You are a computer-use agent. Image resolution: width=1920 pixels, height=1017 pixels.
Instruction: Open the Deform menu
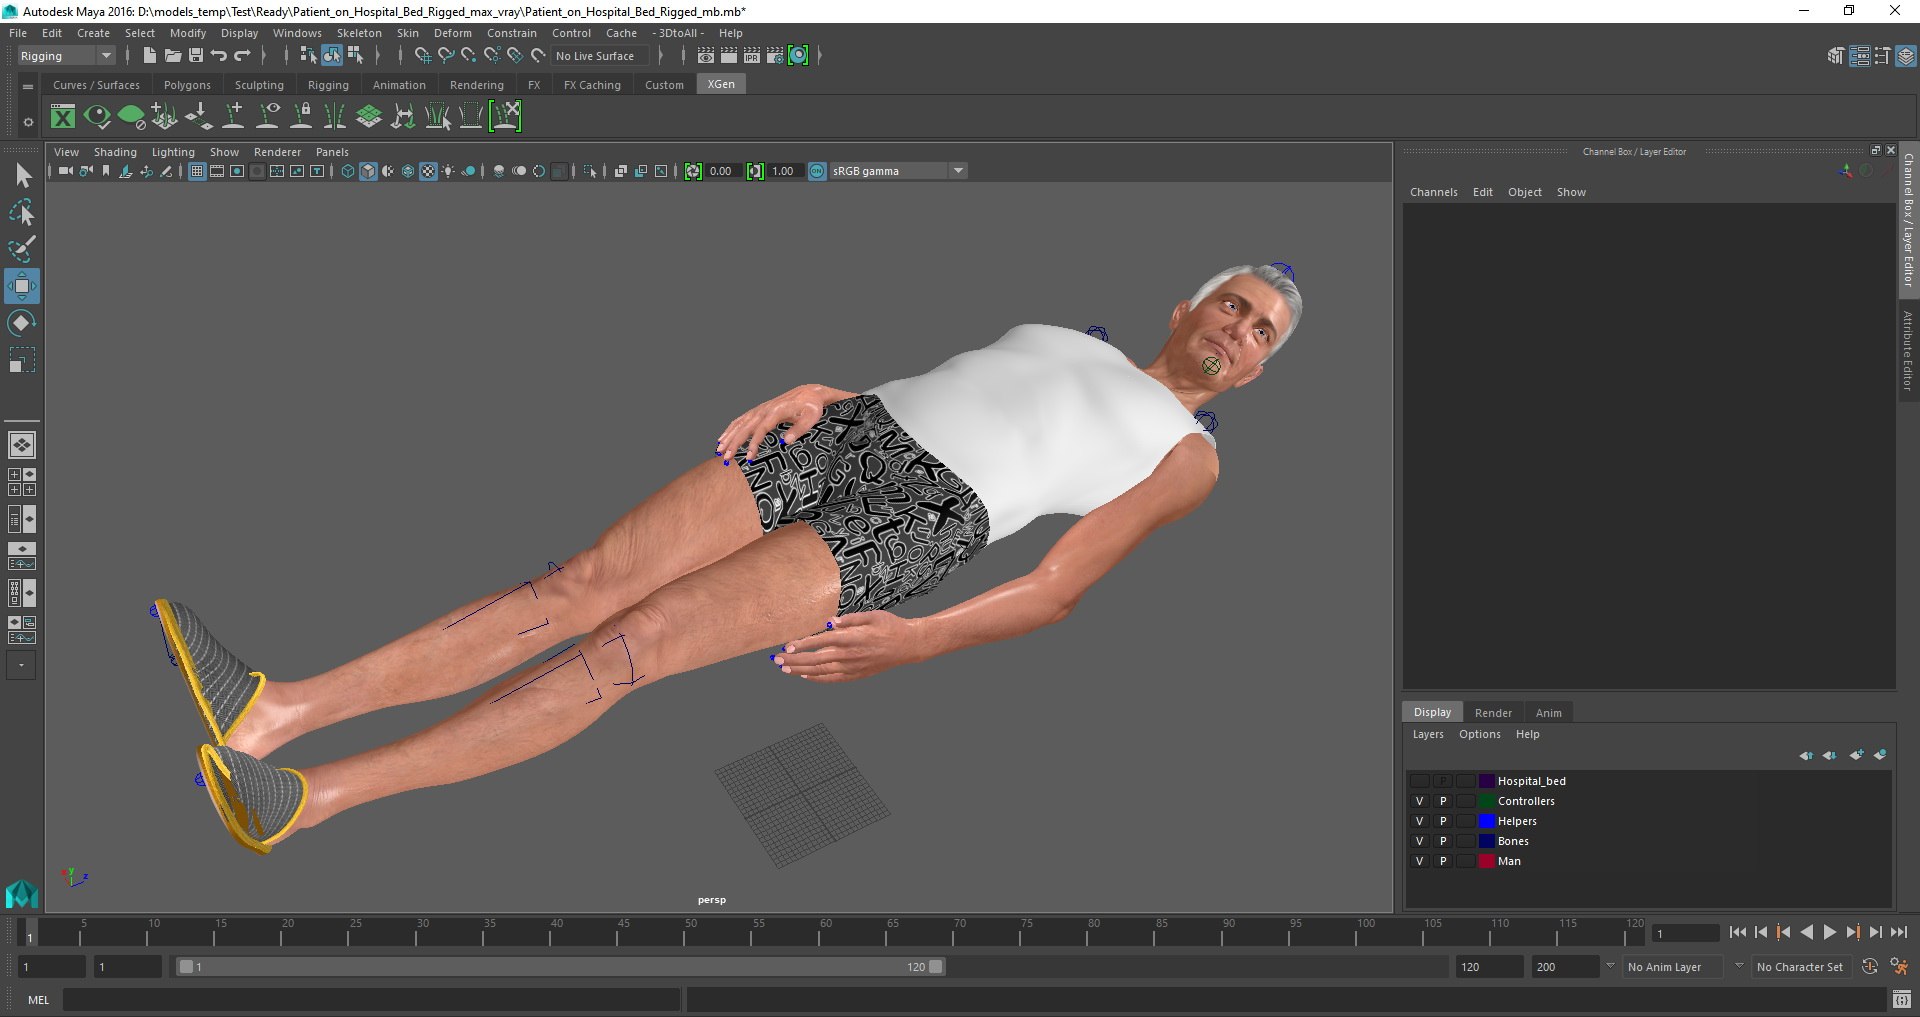pyautogui.click(x=452, y=33)
